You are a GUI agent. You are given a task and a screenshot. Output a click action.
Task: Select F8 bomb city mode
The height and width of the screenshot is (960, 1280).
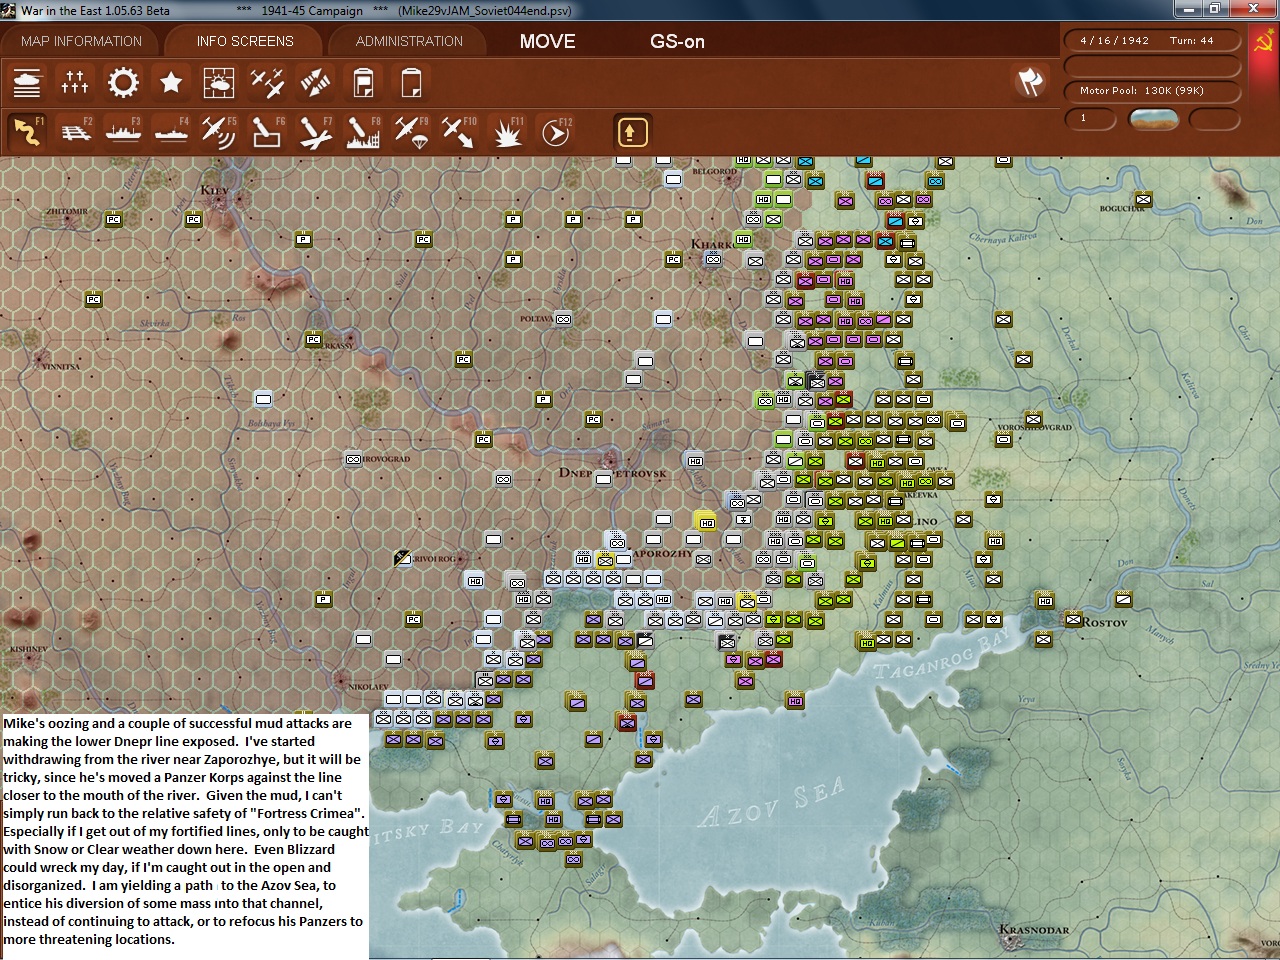point(363,132)
